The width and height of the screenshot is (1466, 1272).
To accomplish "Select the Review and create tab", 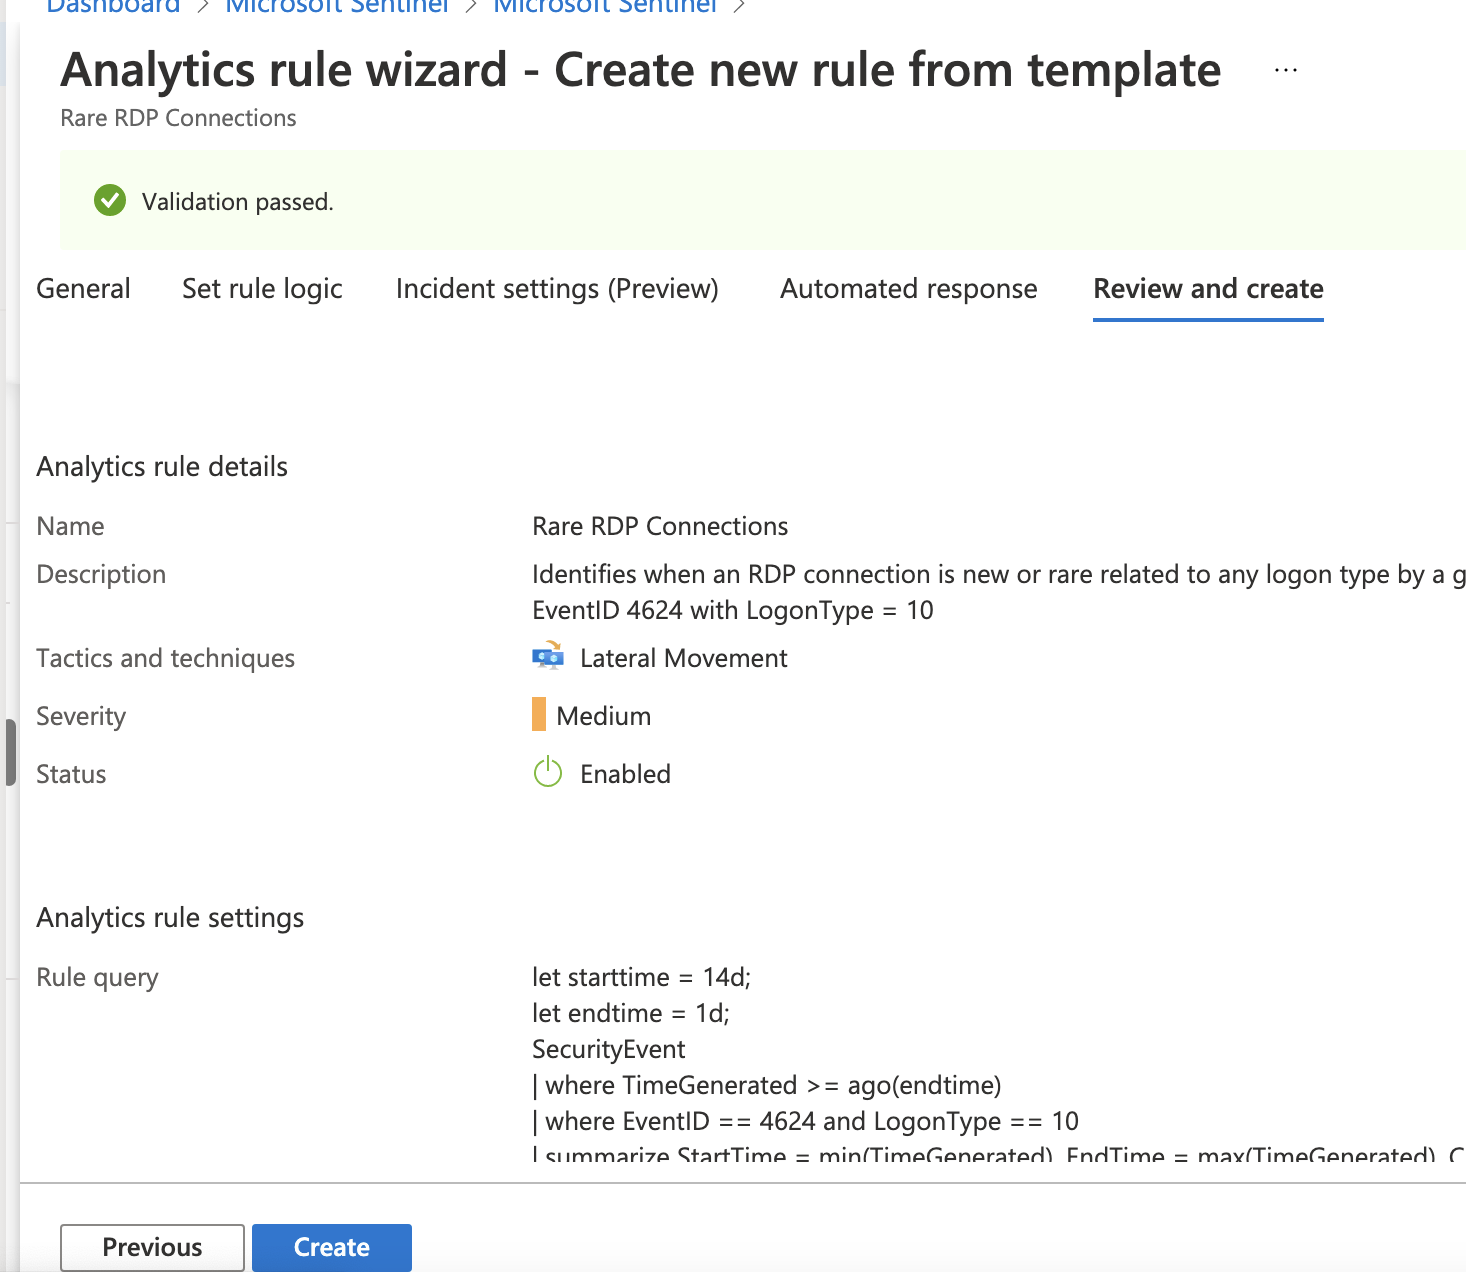I will pos(1208,289).
